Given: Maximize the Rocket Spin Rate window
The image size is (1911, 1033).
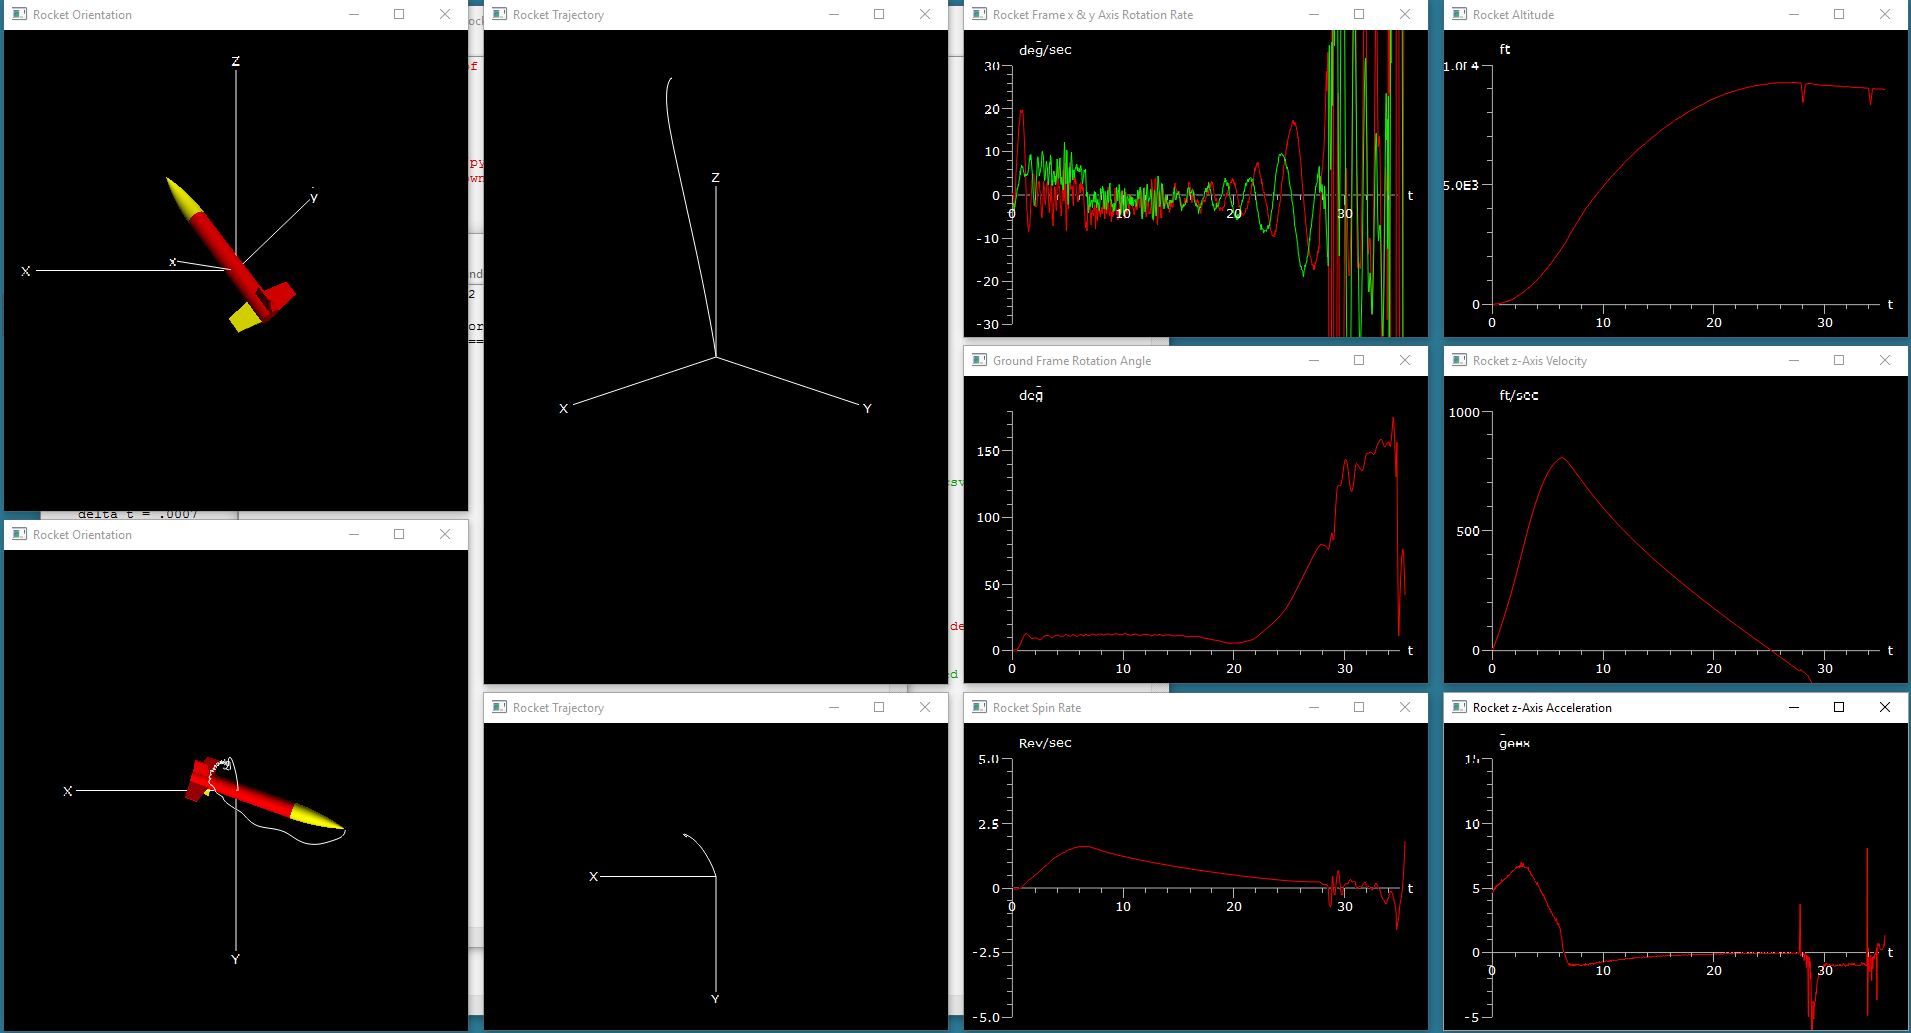Looking at the screenshot, I should [x=1358, y=707].
